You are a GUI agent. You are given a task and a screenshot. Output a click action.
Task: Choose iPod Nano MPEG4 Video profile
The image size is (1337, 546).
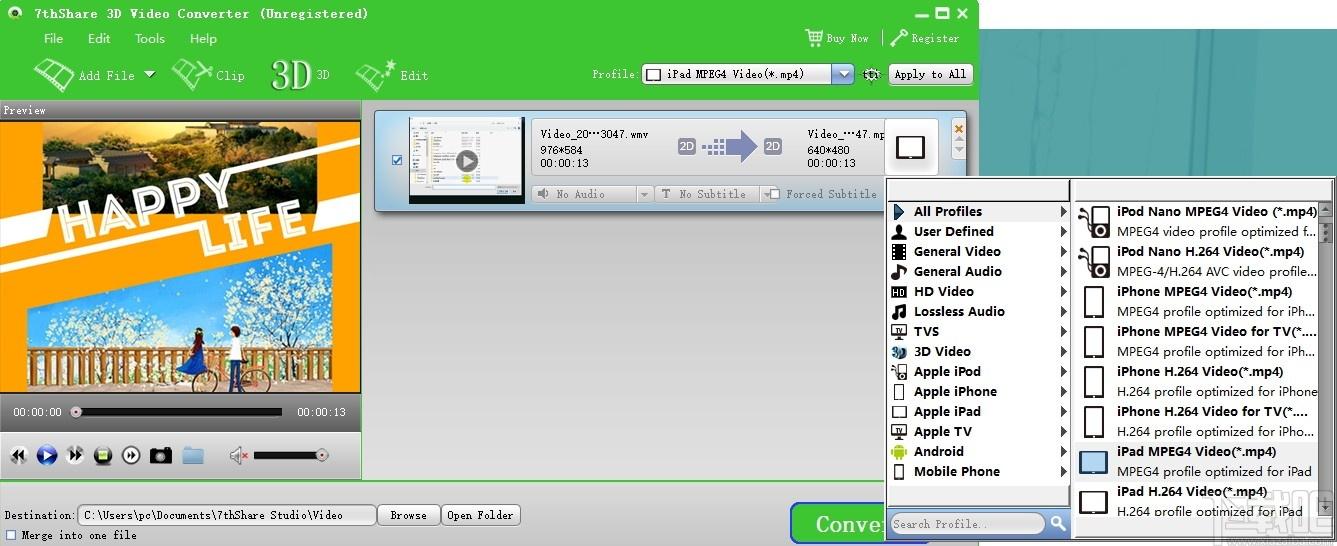point(1198,221)
